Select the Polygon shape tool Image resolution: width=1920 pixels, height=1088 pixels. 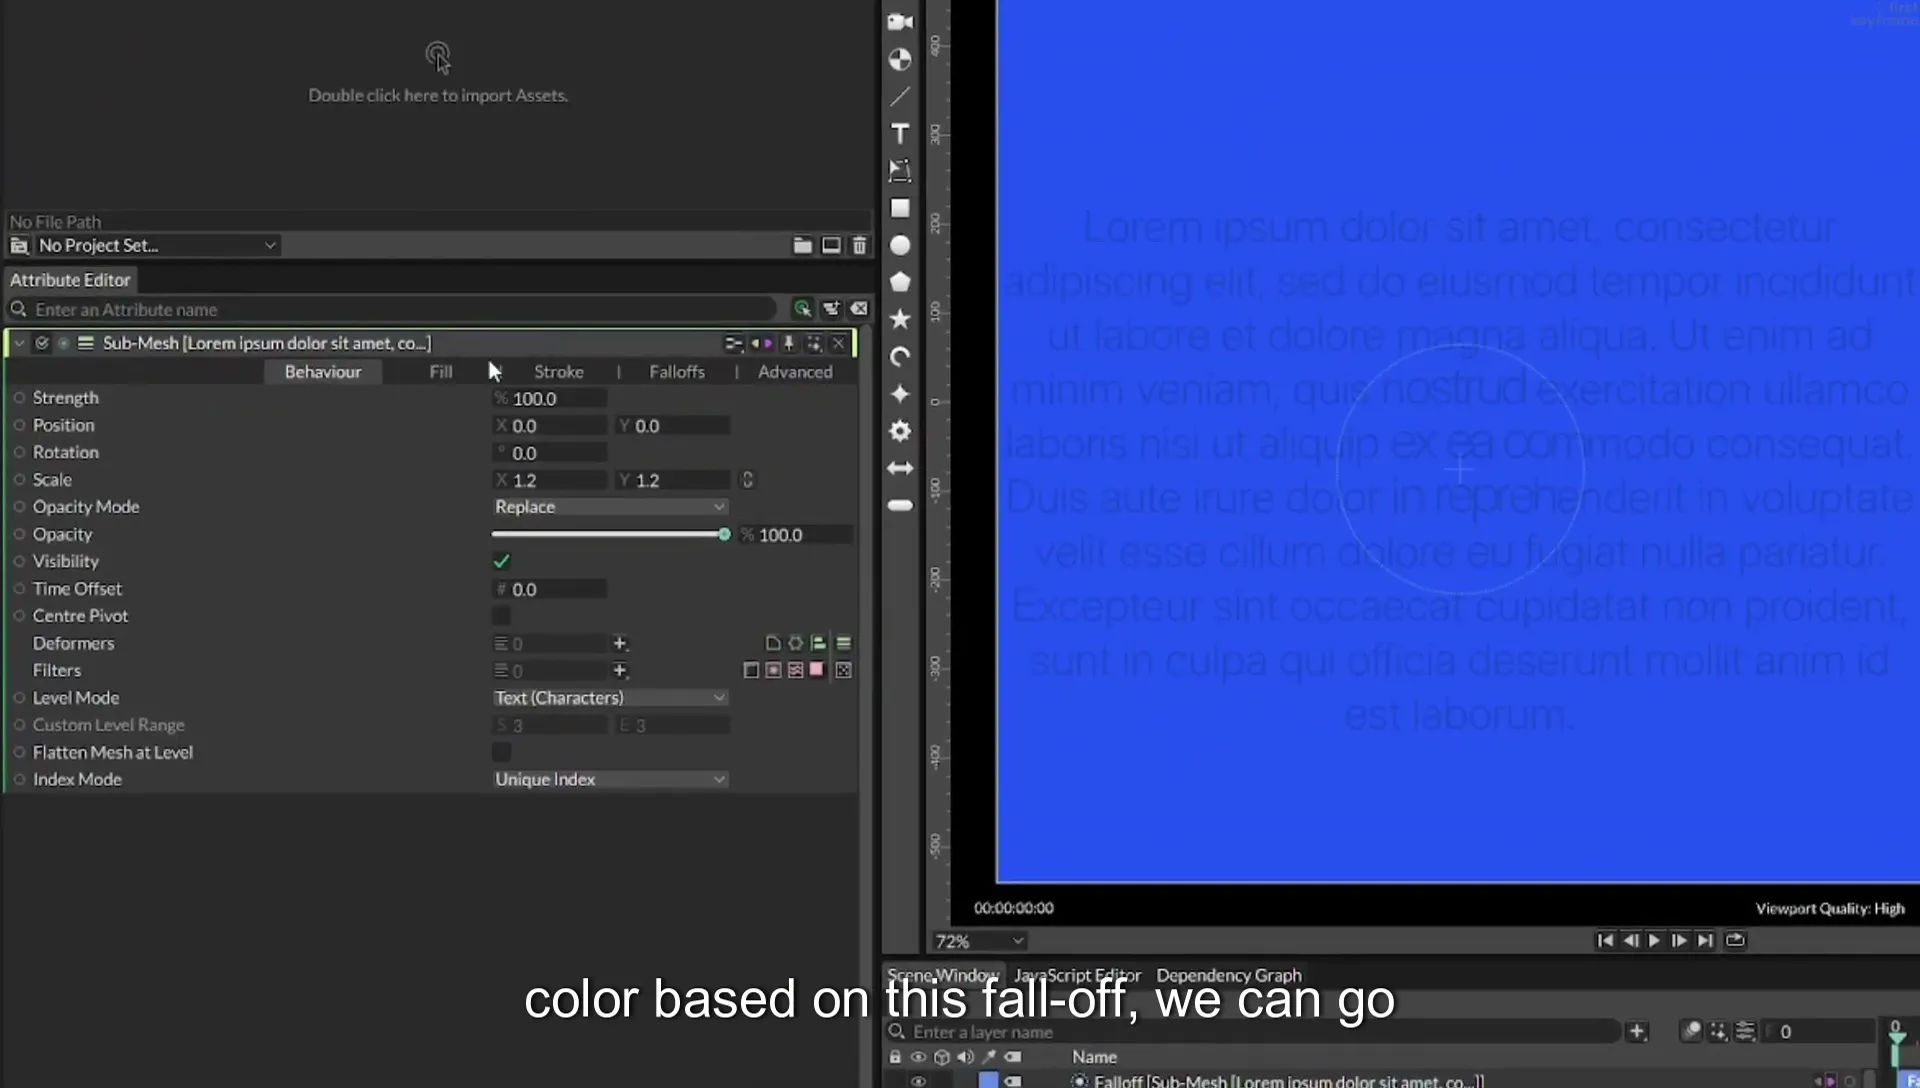(x=900, y=282)
